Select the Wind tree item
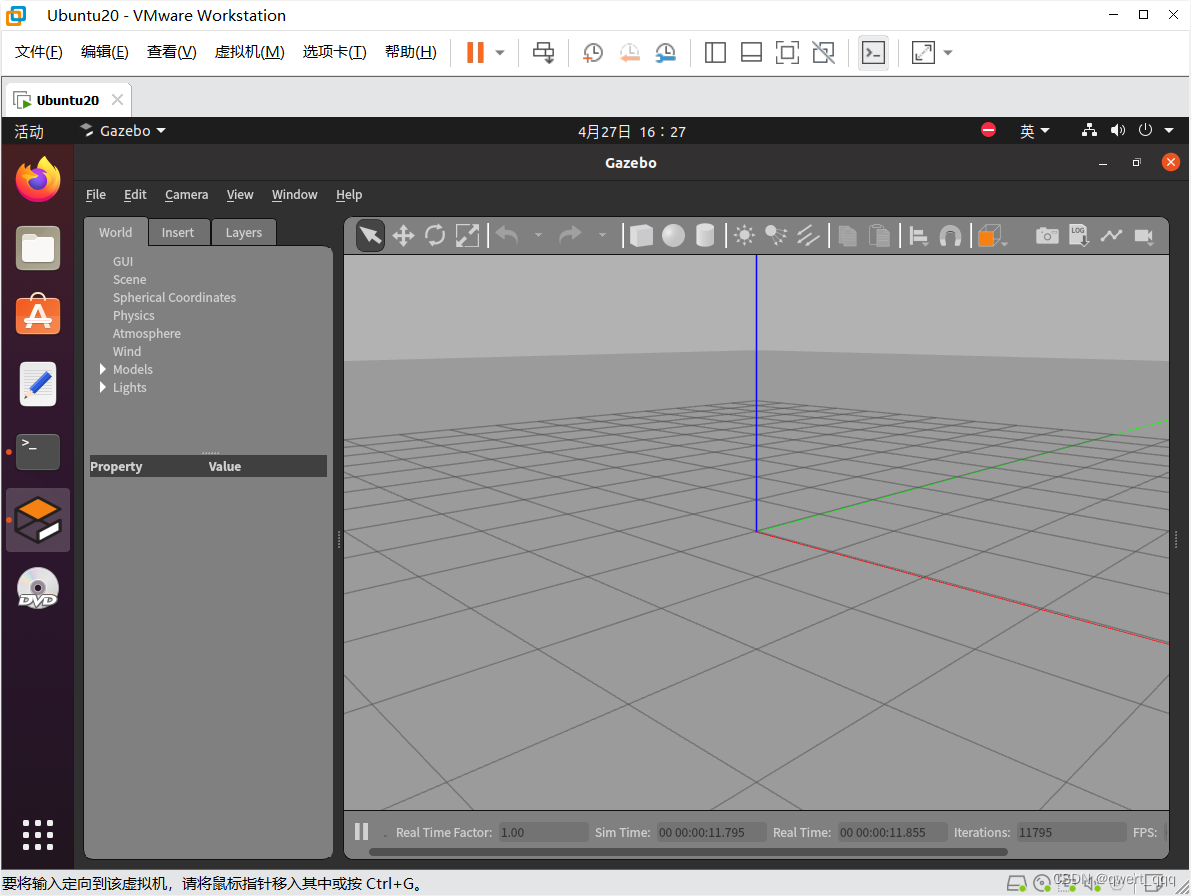This screenshot has height=896, width=1191. pos(127,352)
